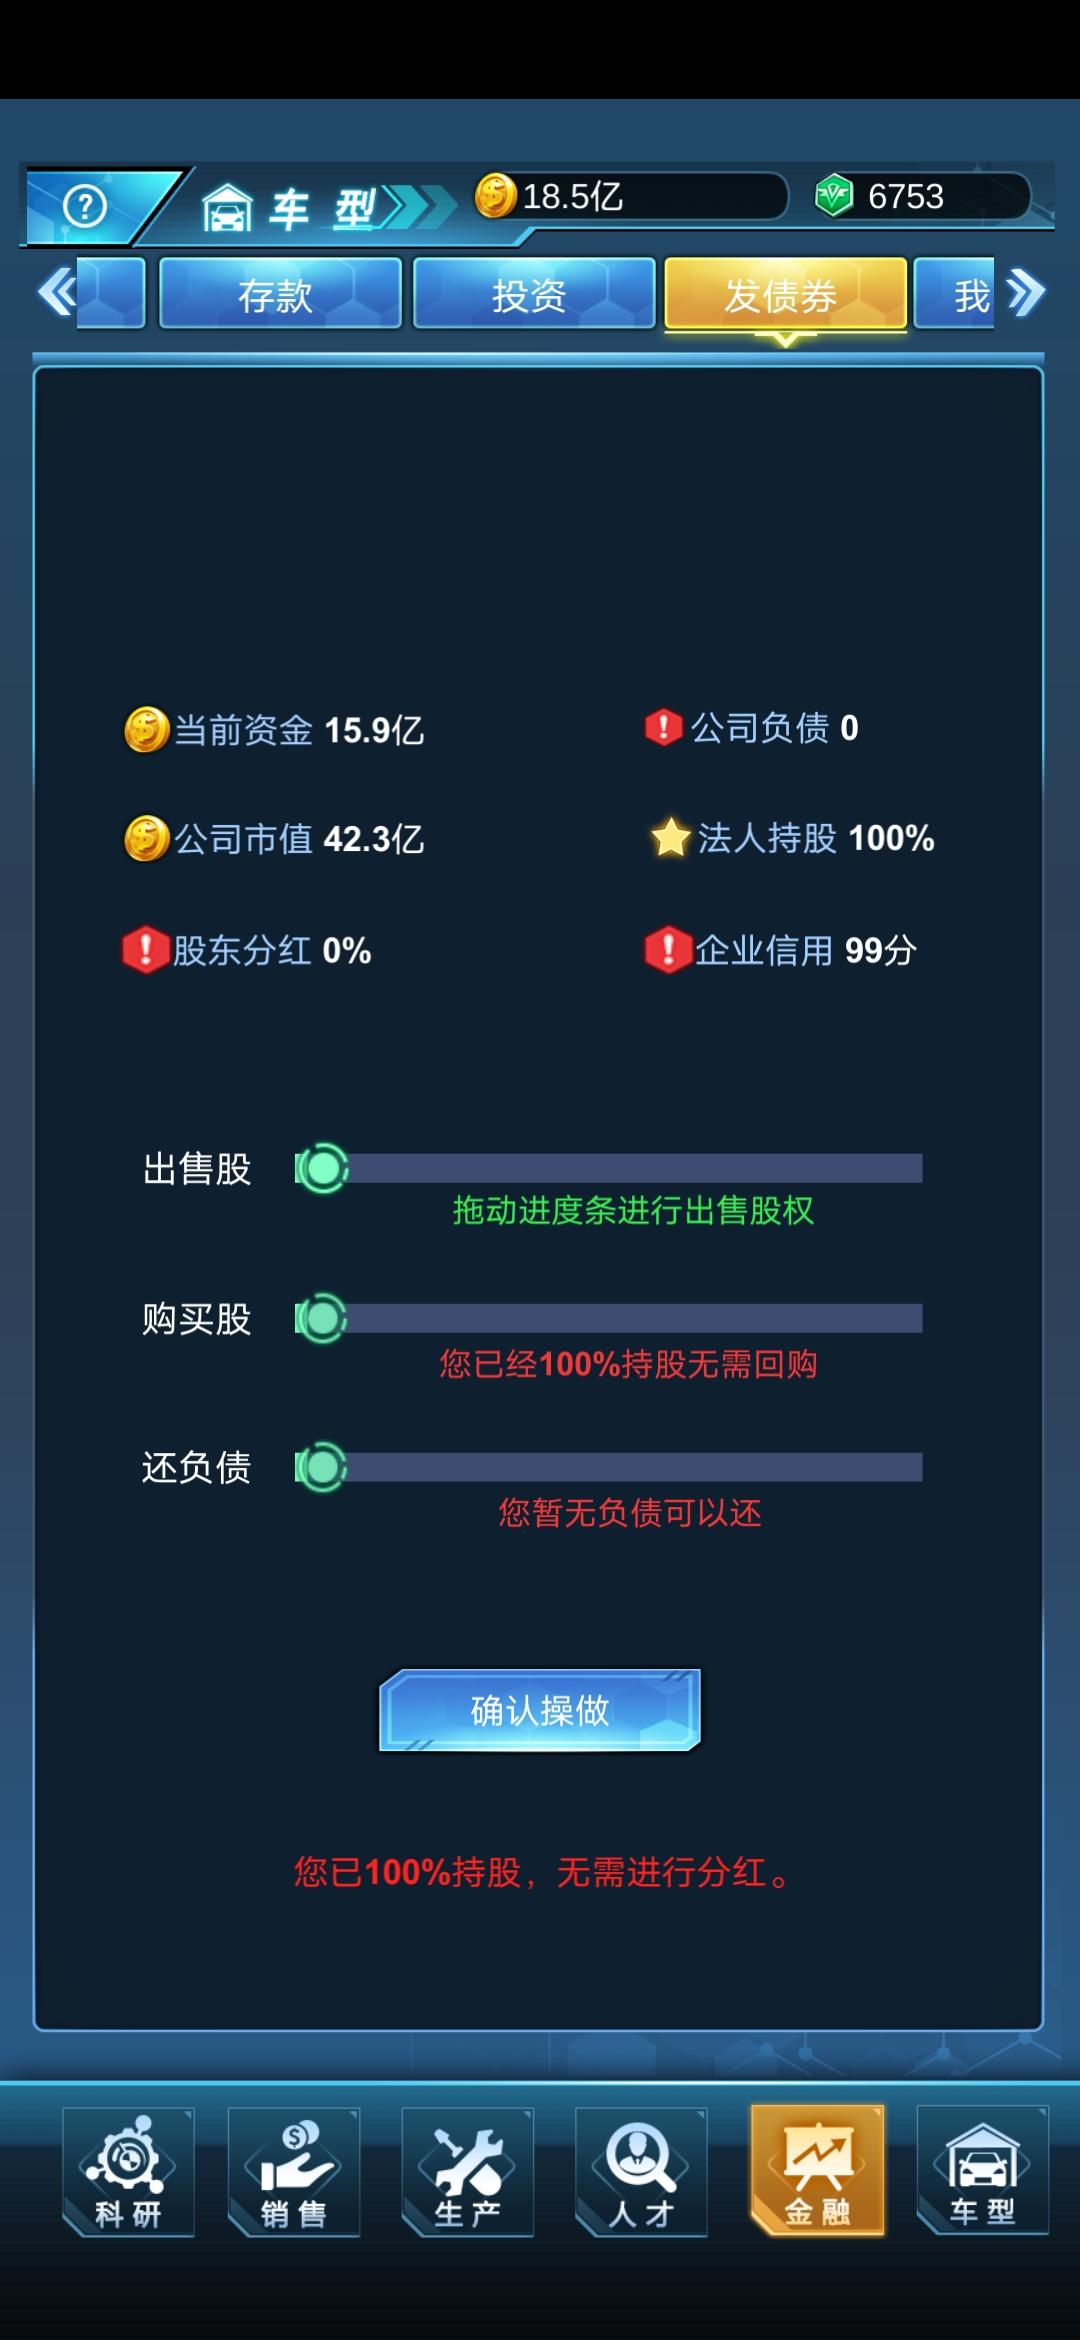Expand tabs with the right double chevron

[1026, 293]
